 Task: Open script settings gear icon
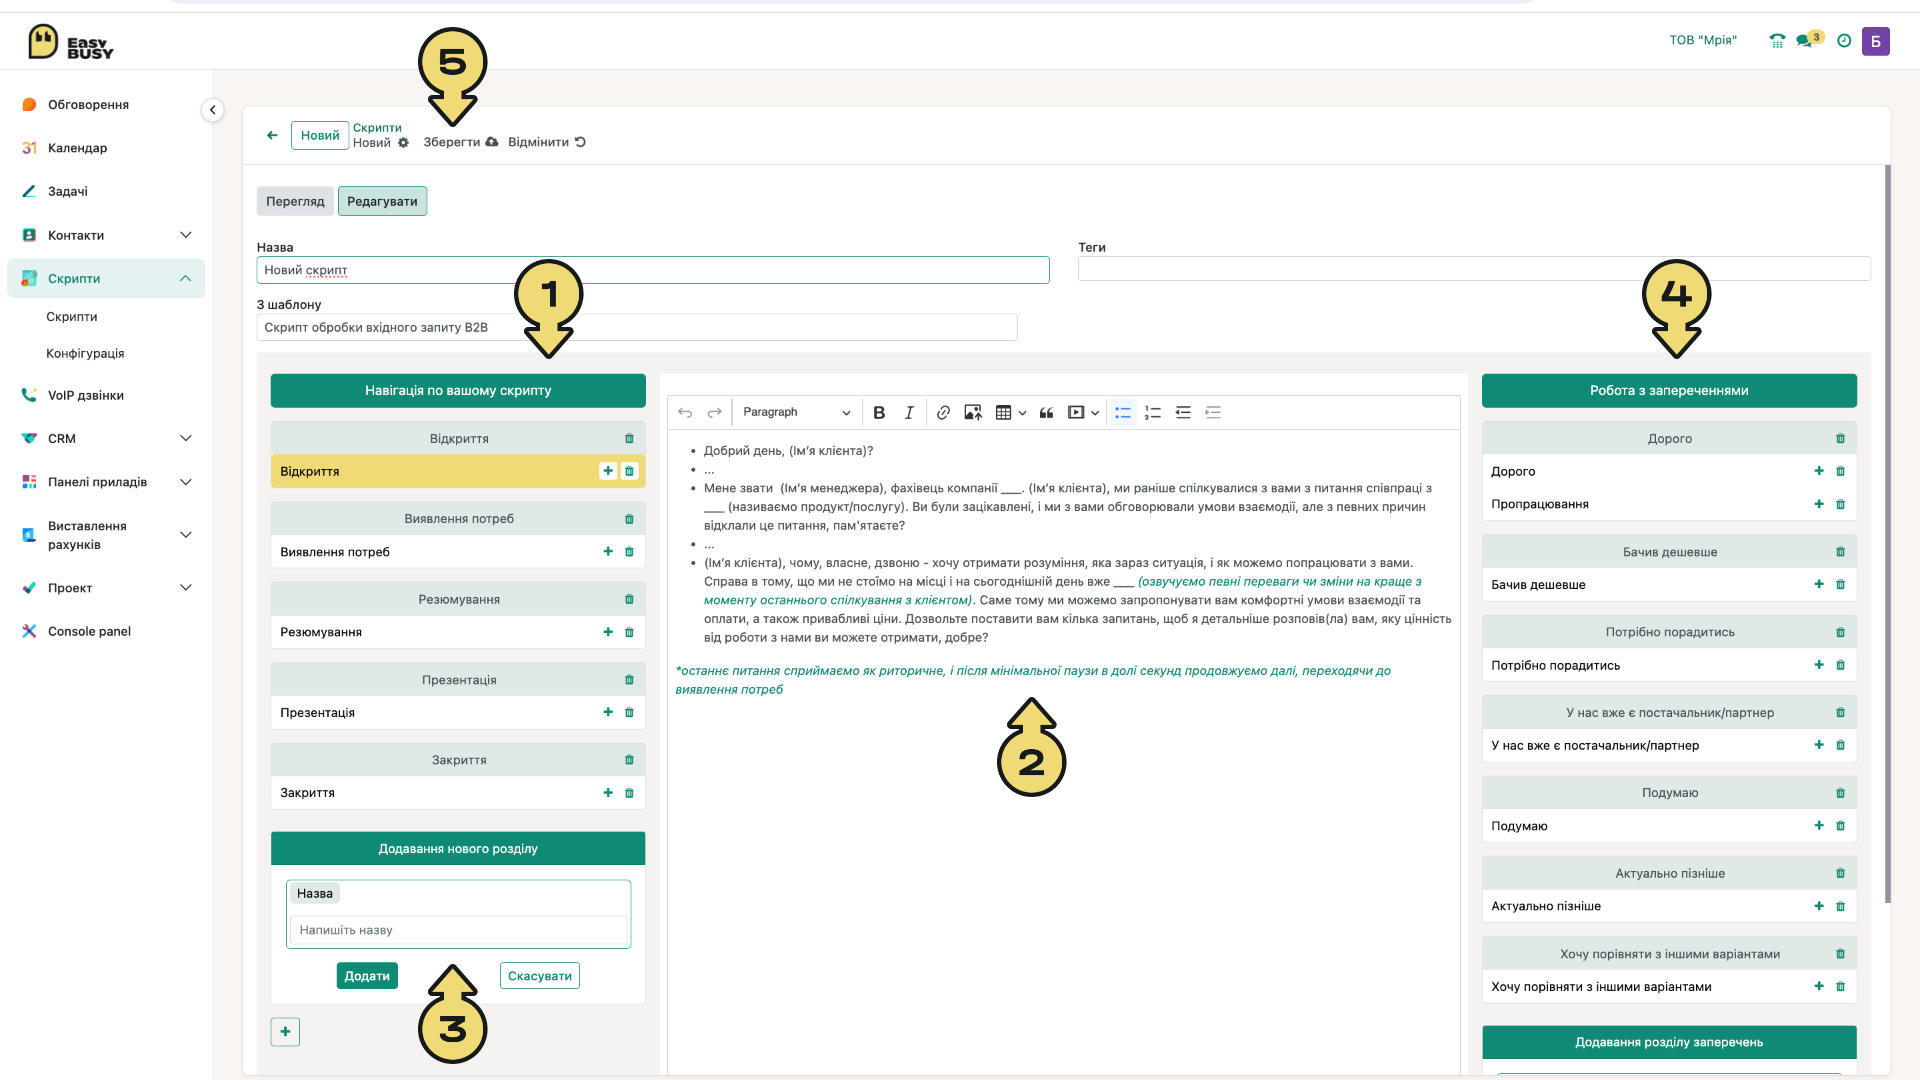(x=403, y=143)
